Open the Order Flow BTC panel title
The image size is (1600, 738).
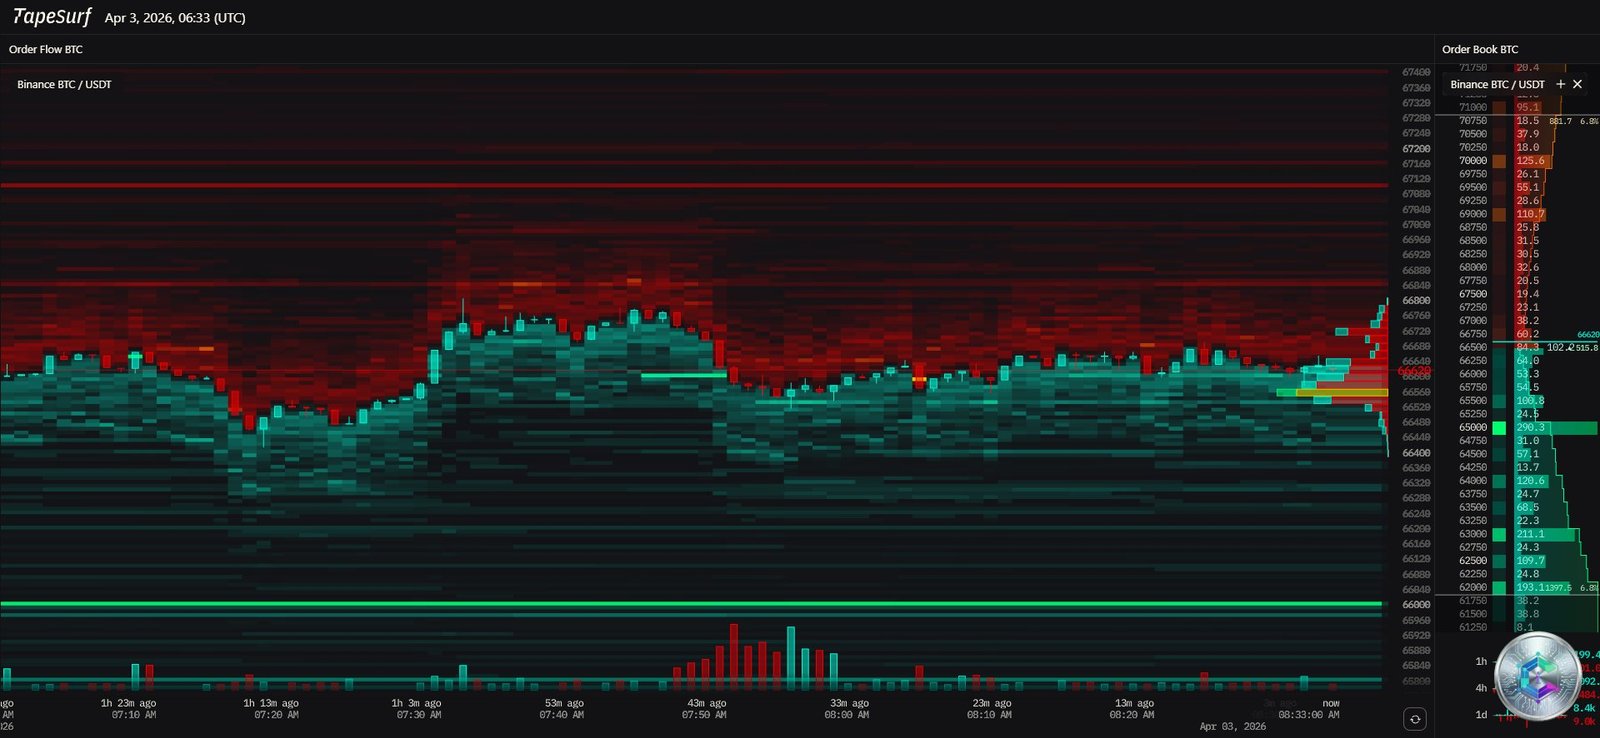click(46, 49)
